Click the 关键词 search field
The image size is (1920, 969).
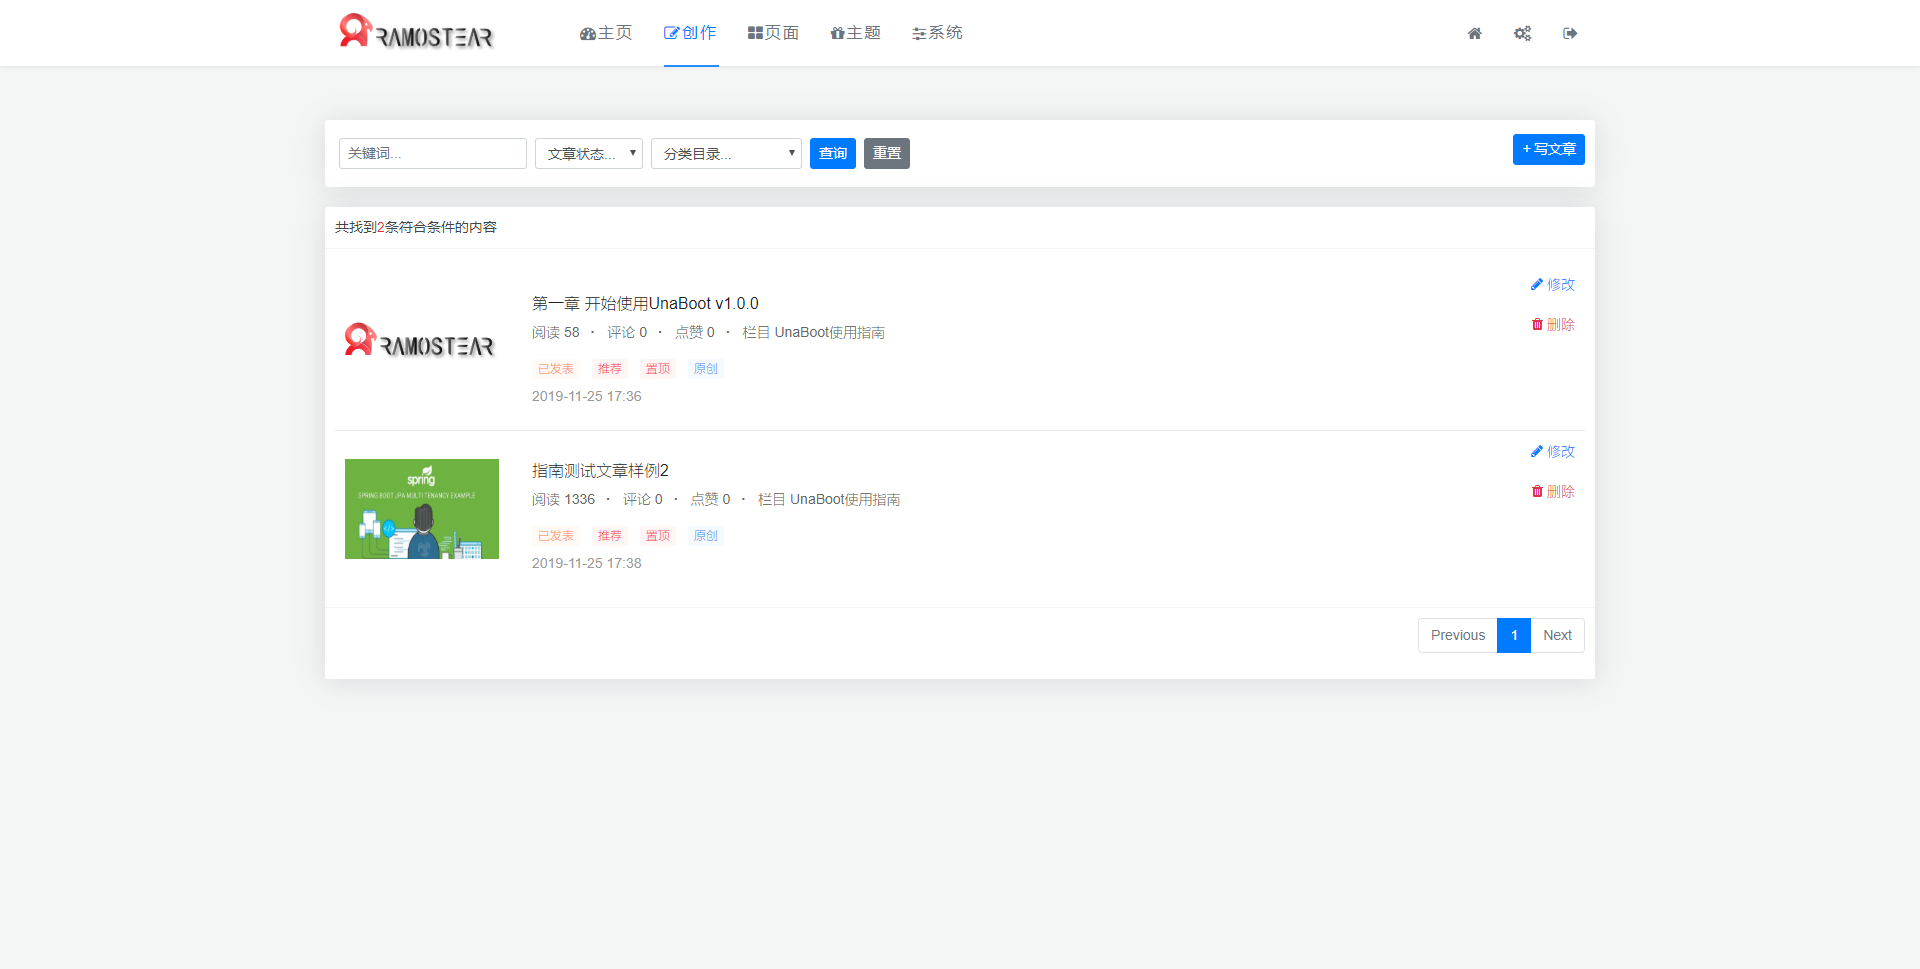[x=433, y=153]
